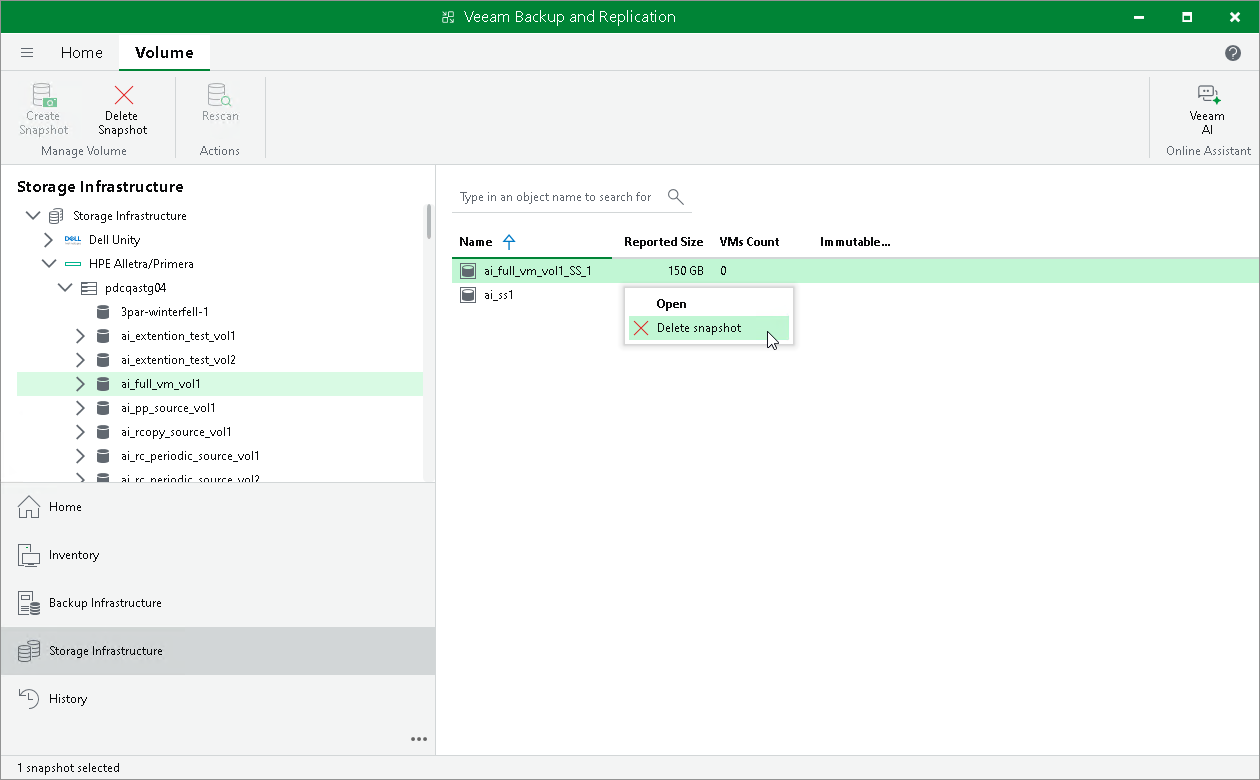The image size is (1260, 780).
Task: Click the ai_full_vm_vol1 volume icon
Action: [x=103, y=384]
